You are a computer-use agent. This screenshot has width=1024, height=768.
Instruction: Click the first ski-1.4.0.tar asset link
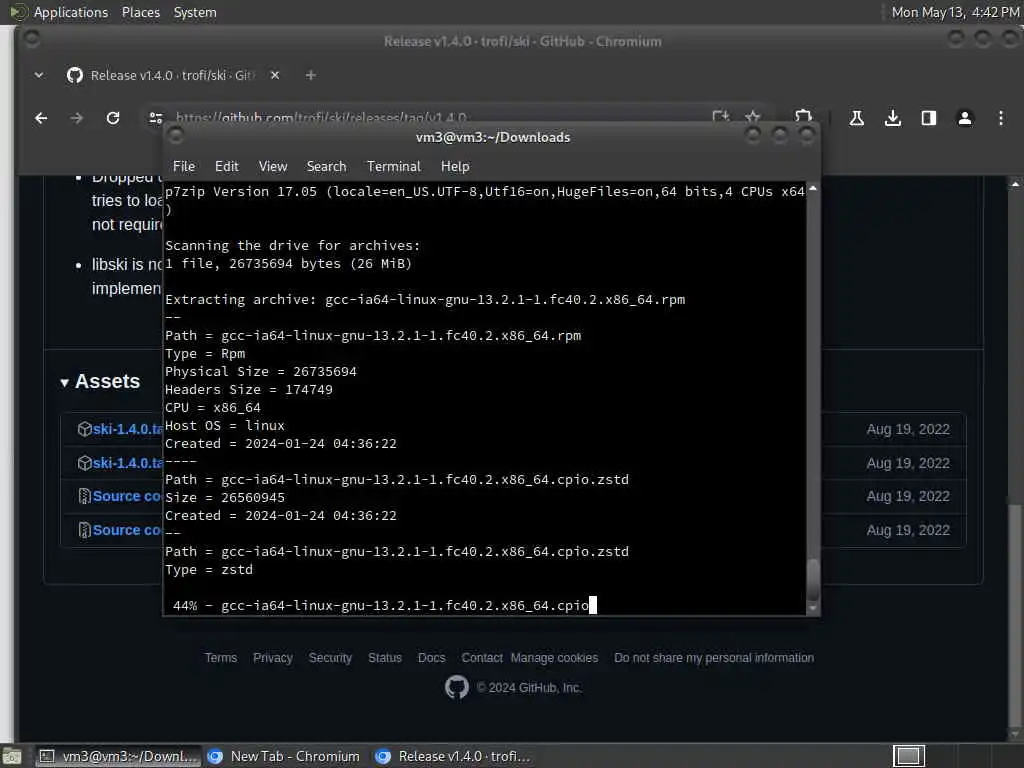tap(127, 429)
